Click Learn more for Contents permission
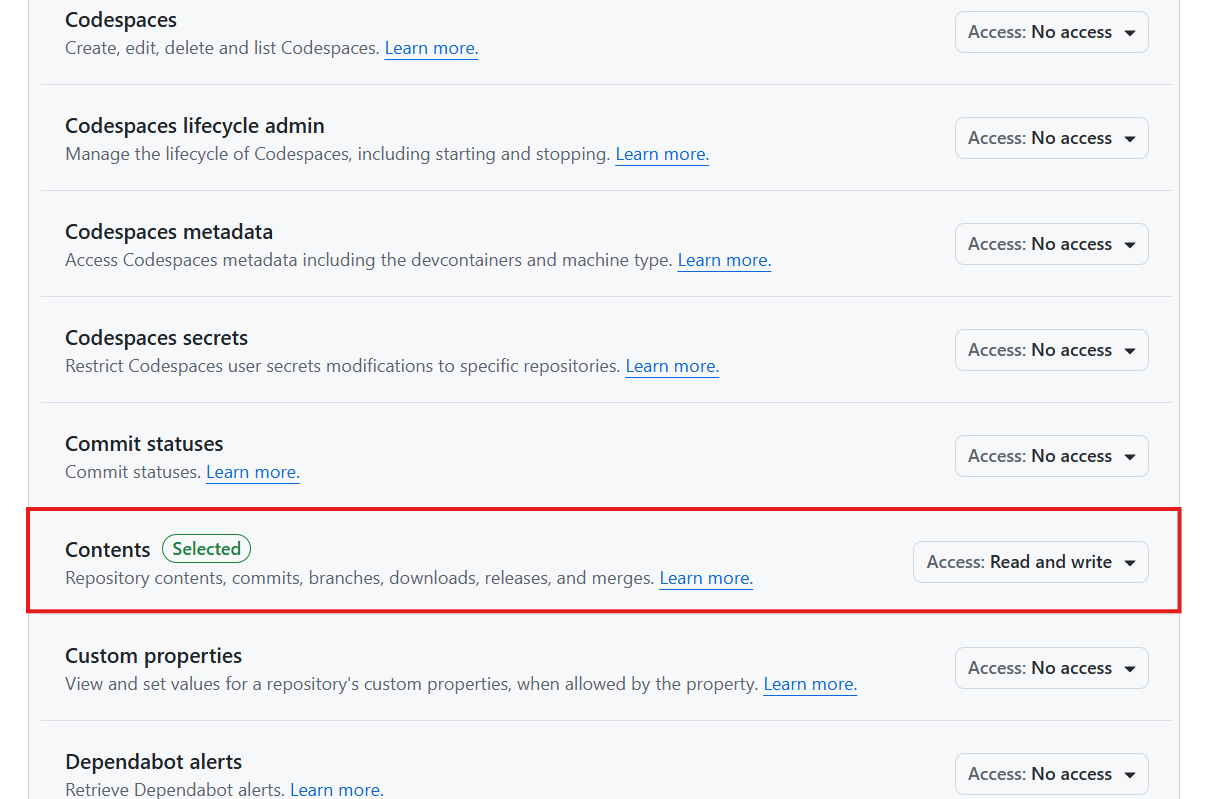Image resolution: width=1216 pixels, height=799 pixels. (706, 578)
